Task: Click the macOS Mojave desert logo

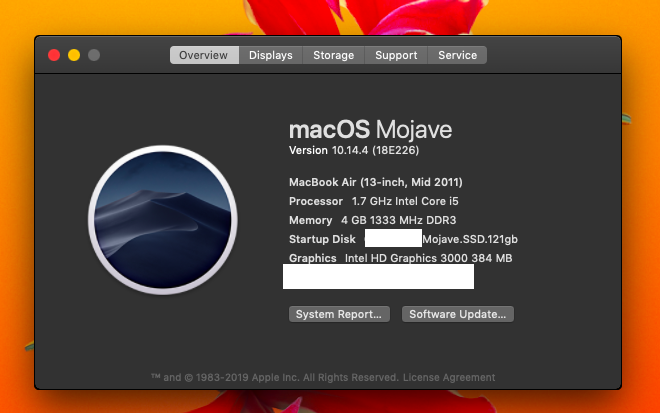Action: (x=163, y=220)
